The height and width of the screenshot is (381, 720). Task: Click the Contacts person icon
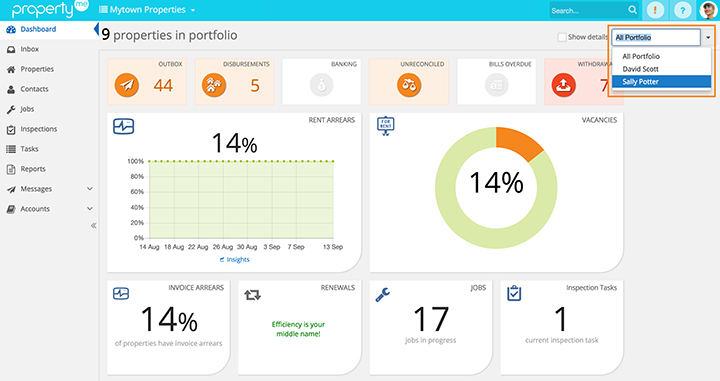11,90
